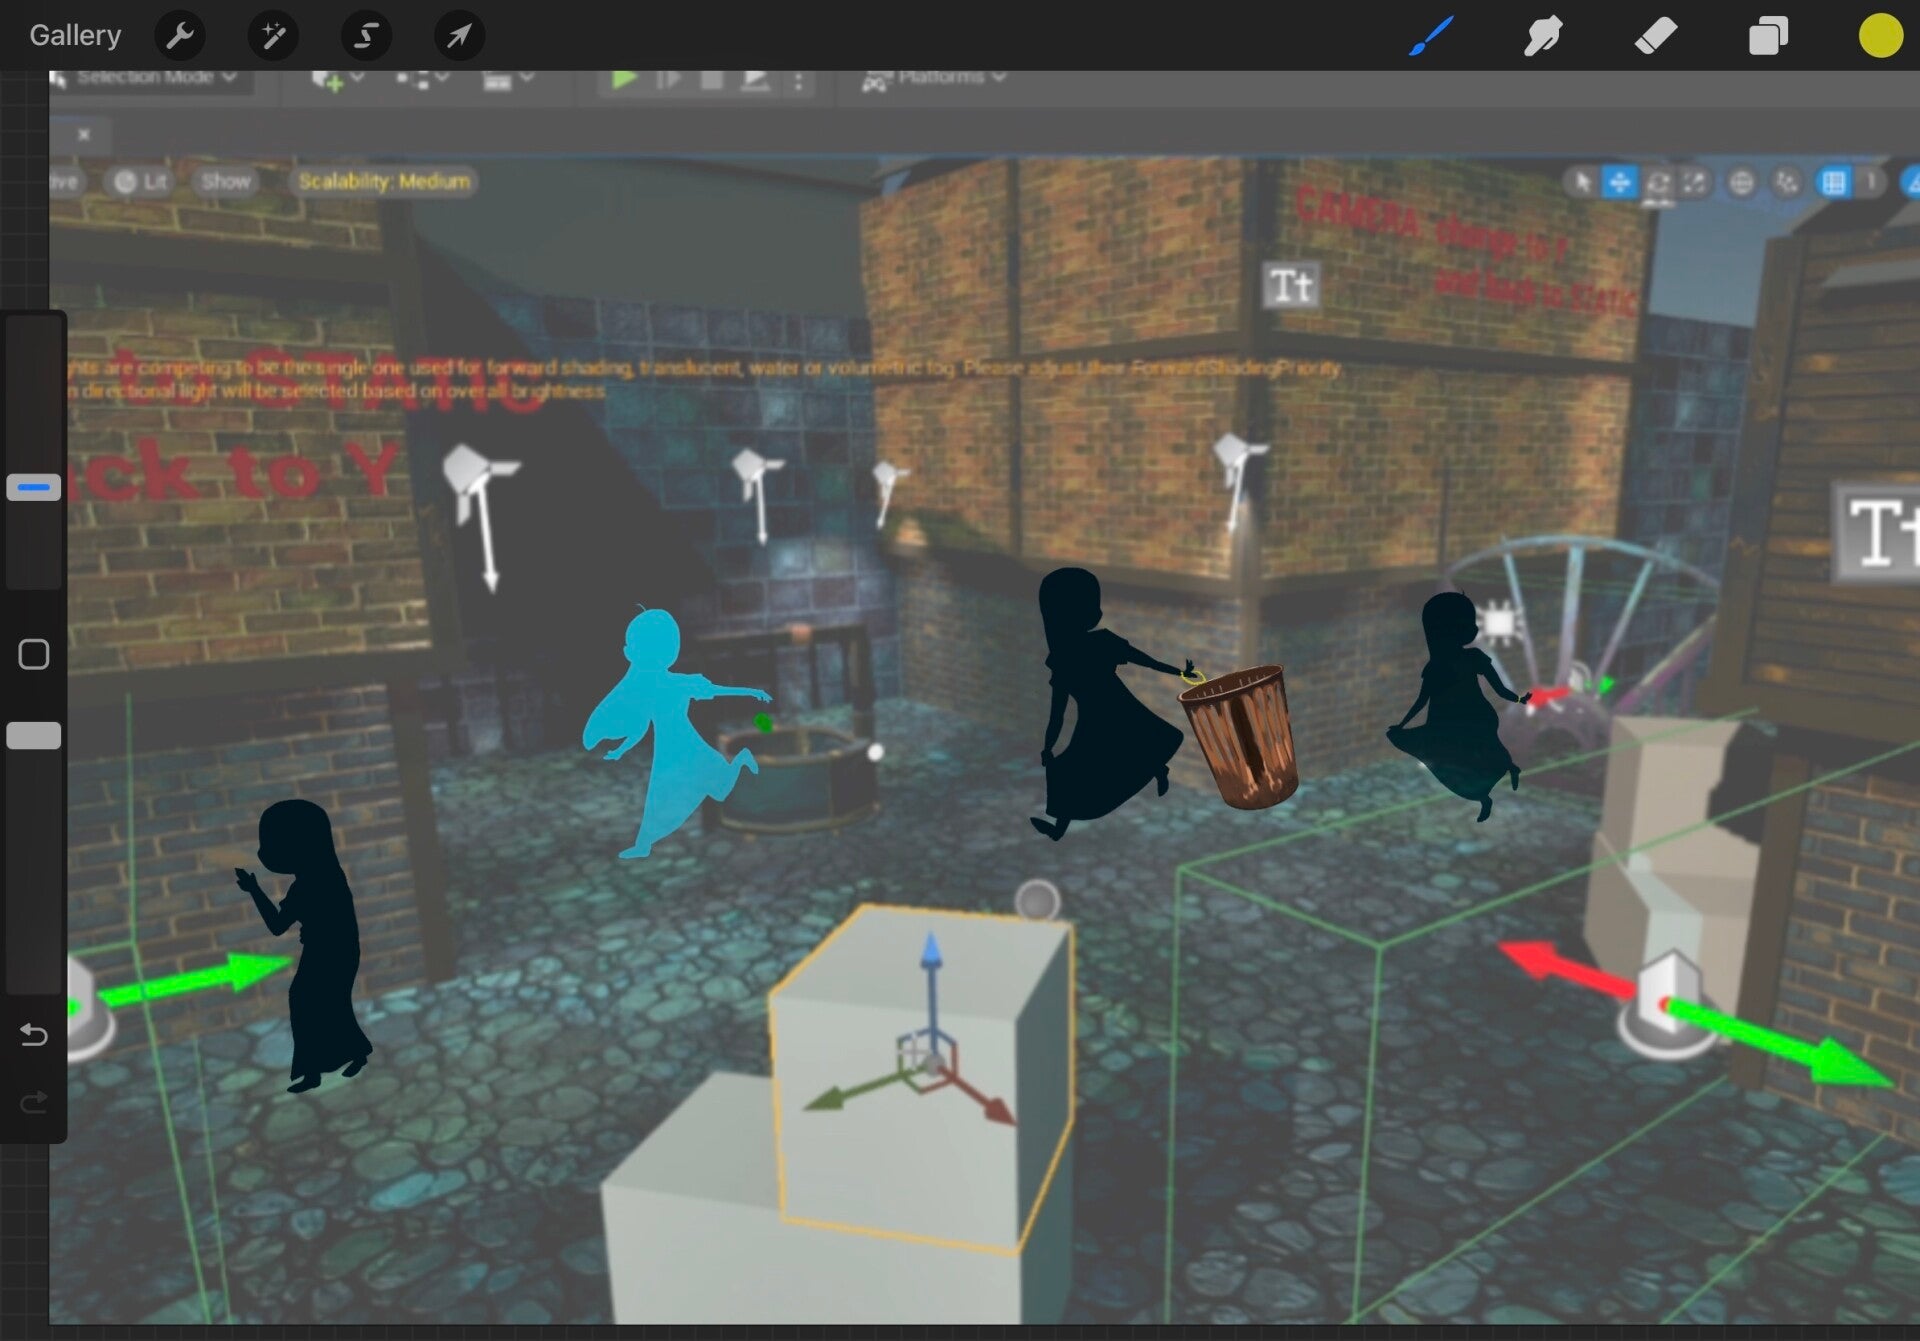Screen dimensions: 1920x1341
Task: Select the Smudge finger tool
Action: [x=1542, y=36]
